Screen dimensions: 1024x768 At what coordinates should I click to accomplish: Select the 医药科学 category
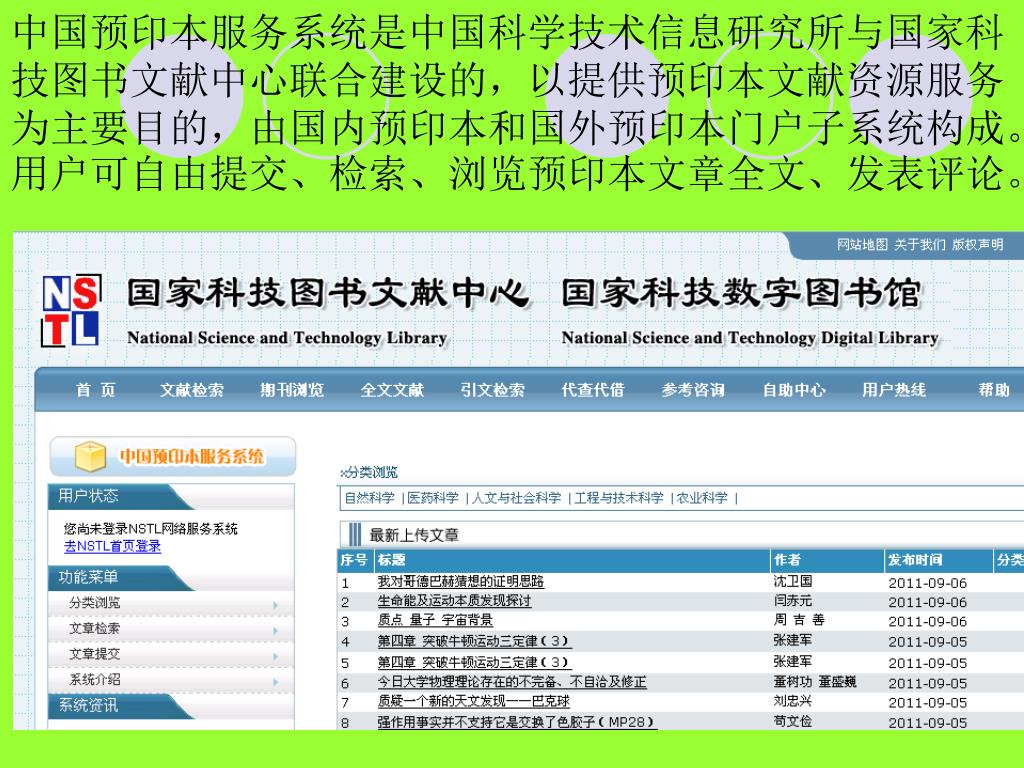point(433,498)
